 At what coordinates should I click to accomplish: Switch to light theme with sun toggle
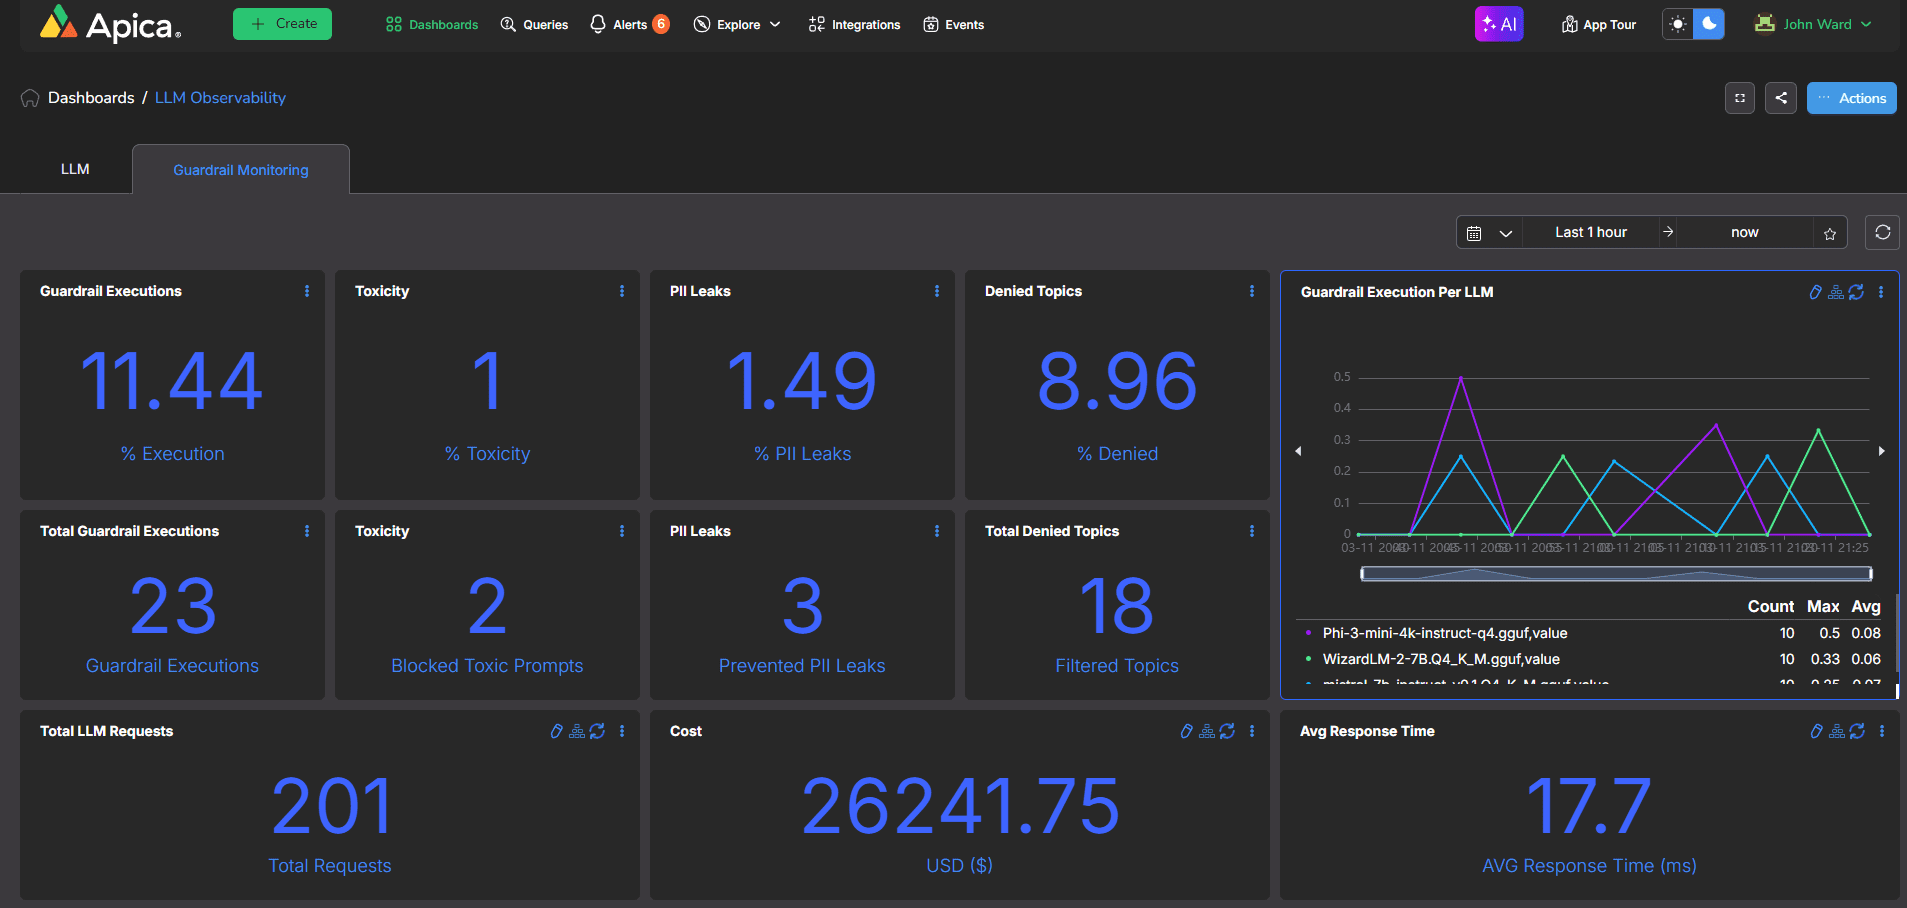(1678, 24)
